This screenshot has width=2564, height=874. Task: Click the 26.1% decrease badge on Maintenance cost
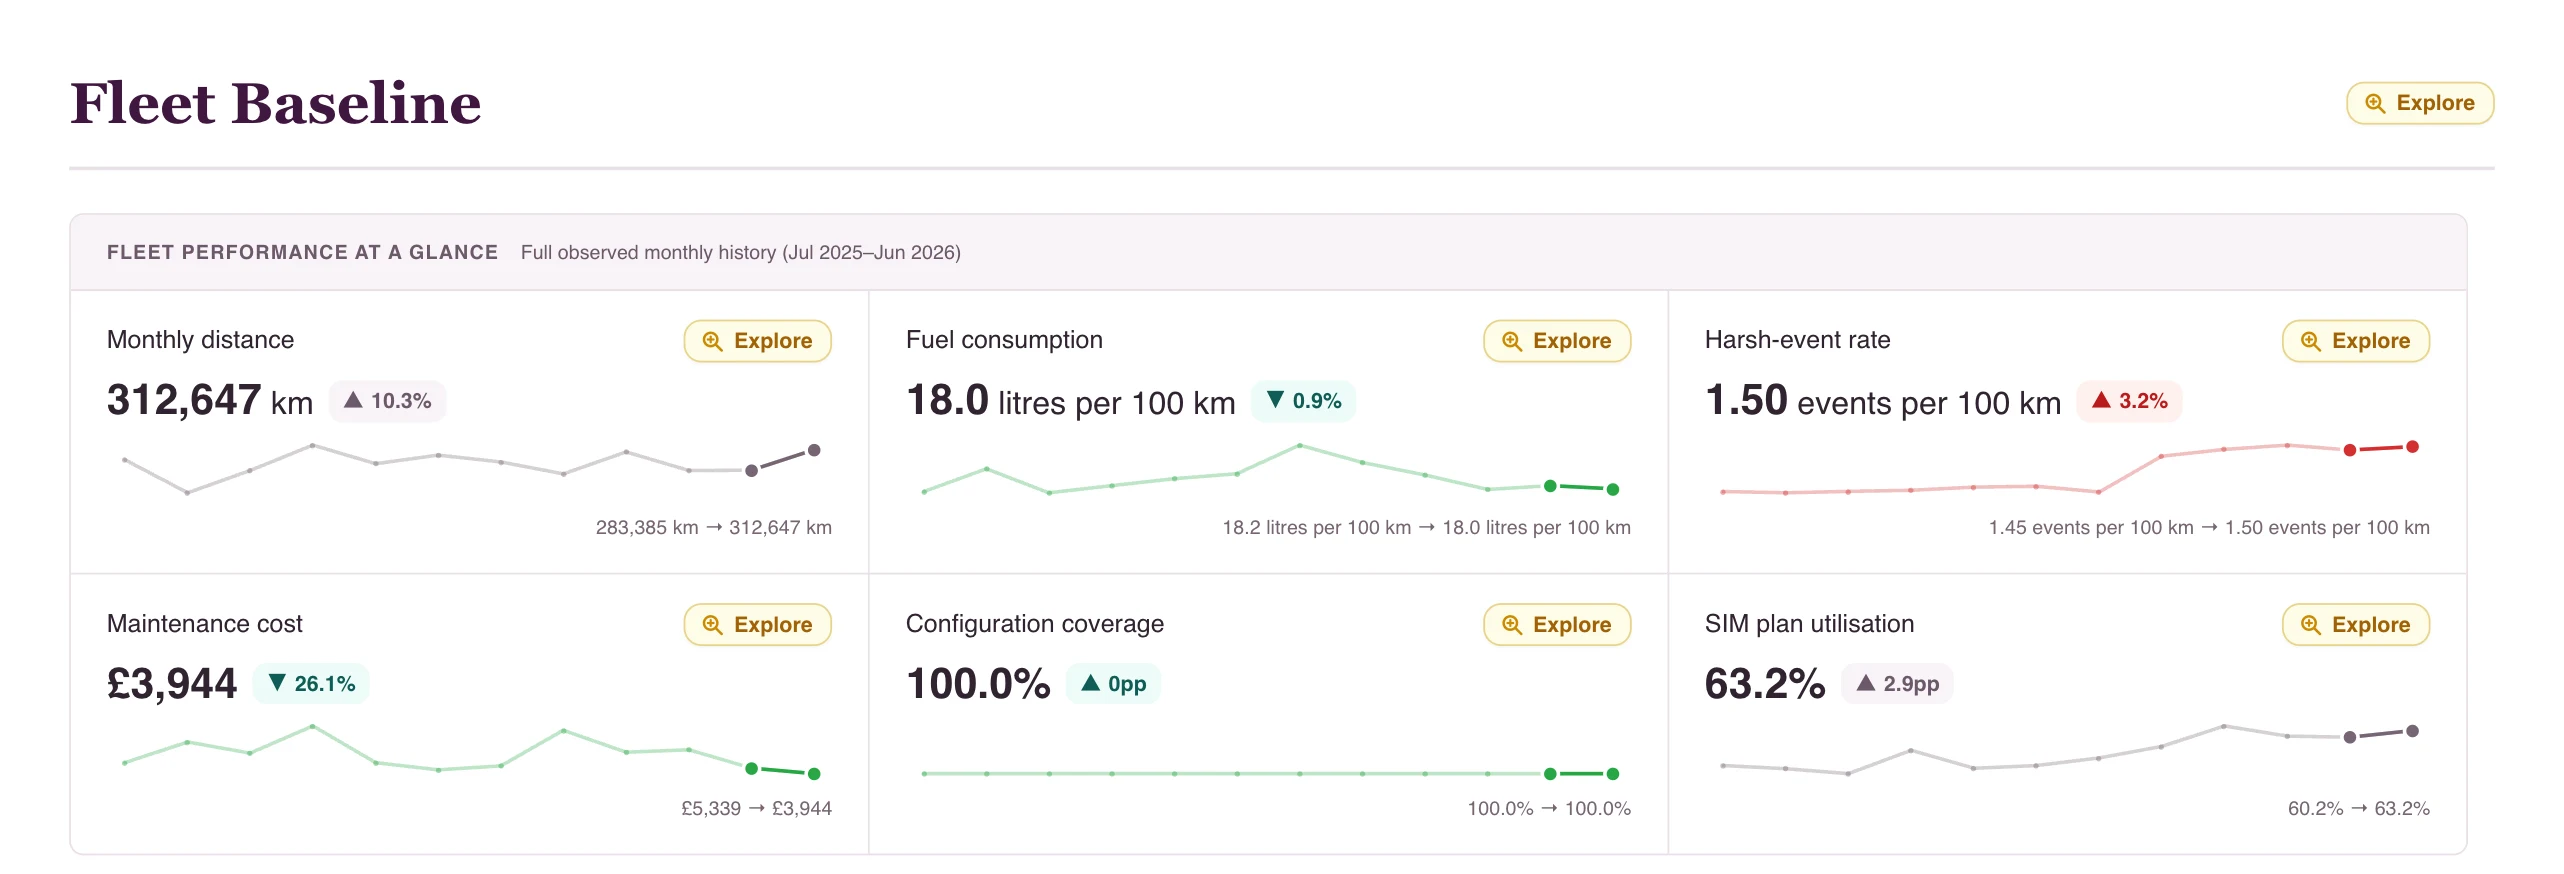311,684
